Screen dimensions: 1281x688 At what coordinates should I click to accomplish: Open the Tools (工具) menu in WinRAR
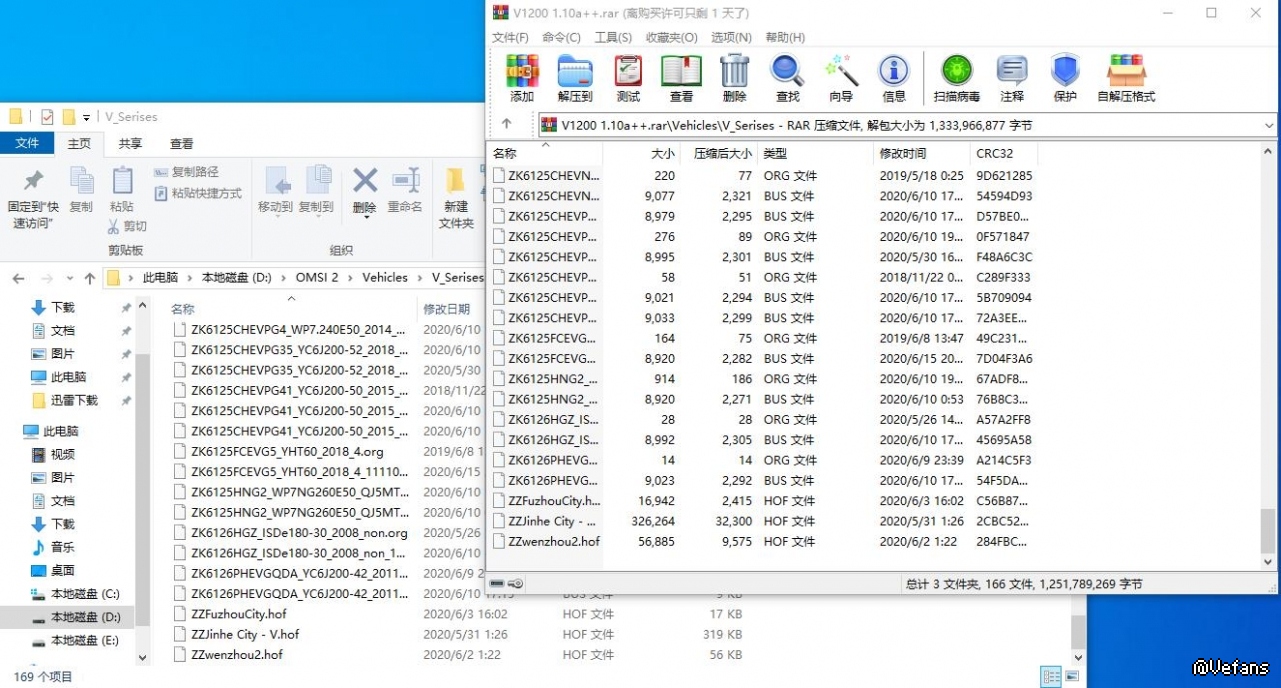pos(613,37)
